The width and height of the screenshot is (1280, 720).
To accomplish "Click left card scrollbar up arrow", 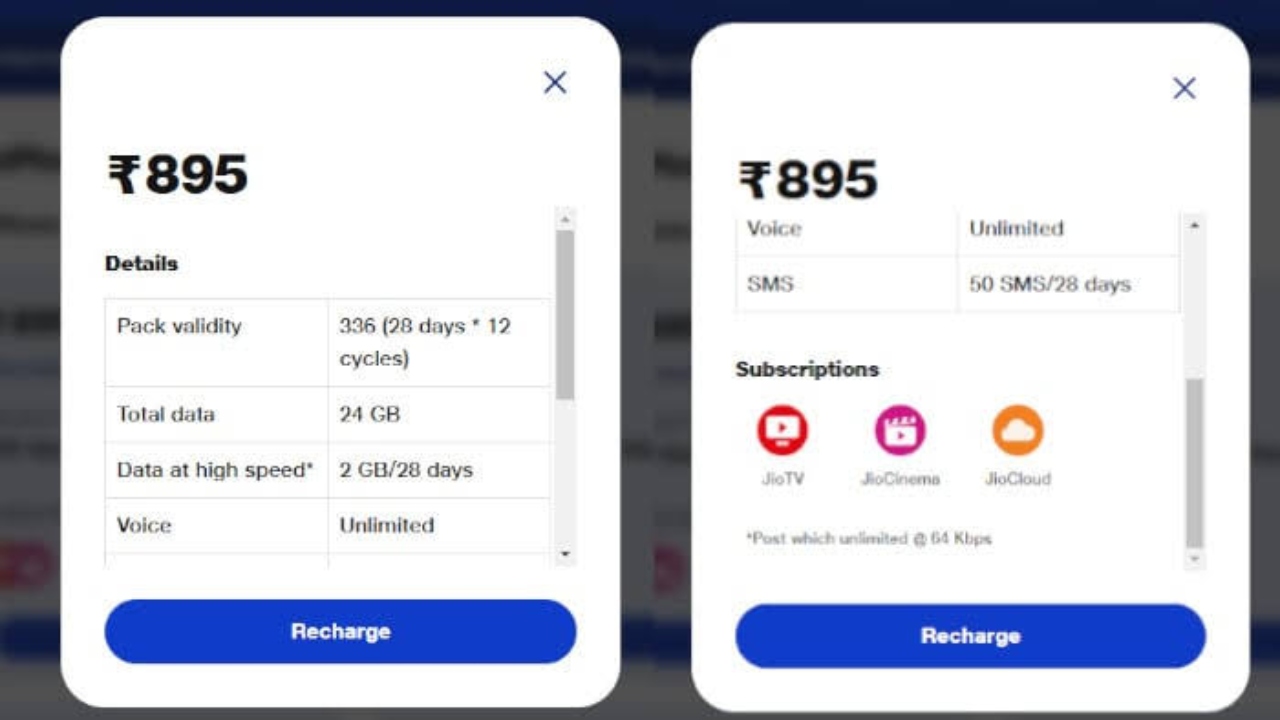I will pos(565,219).
